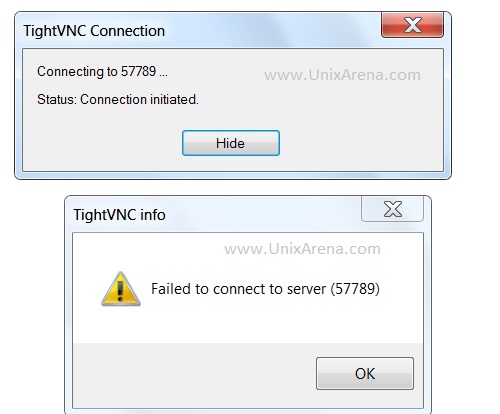Click the UnixArena watermark in the Connection dialog
Image resolution: width=500 pixels, height=414 pixels.
(x=342, y=75)
